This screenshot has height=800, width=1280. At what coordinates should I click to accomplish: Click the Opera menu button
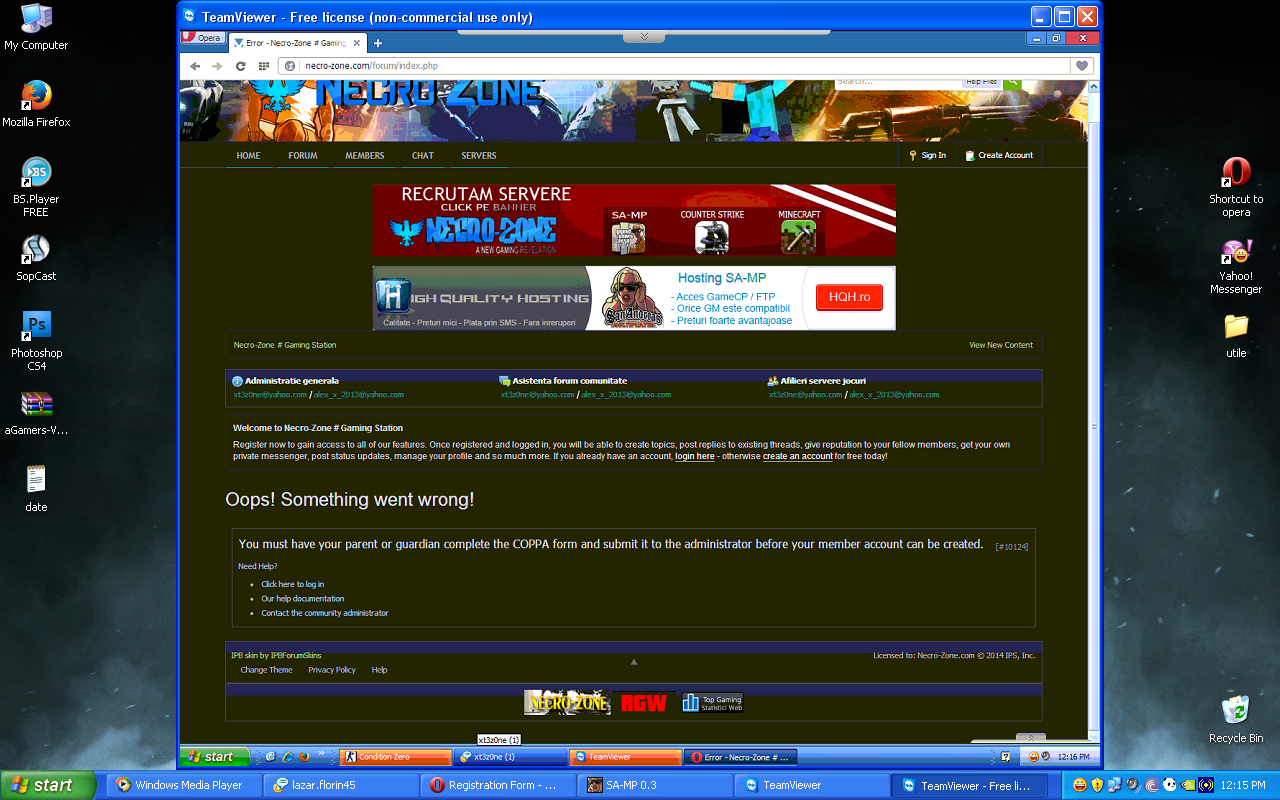(x=202, y=38)
